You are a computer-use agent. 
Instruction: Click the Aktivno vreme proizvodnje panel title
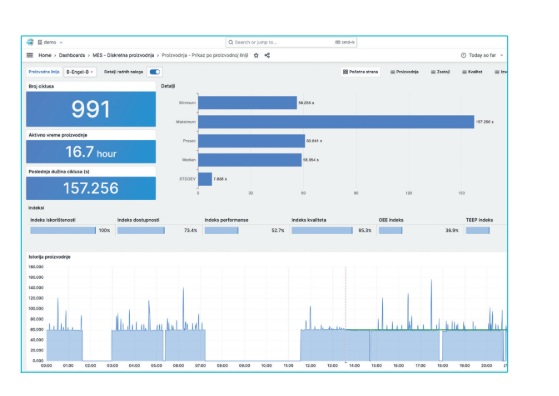coord(58,135)
